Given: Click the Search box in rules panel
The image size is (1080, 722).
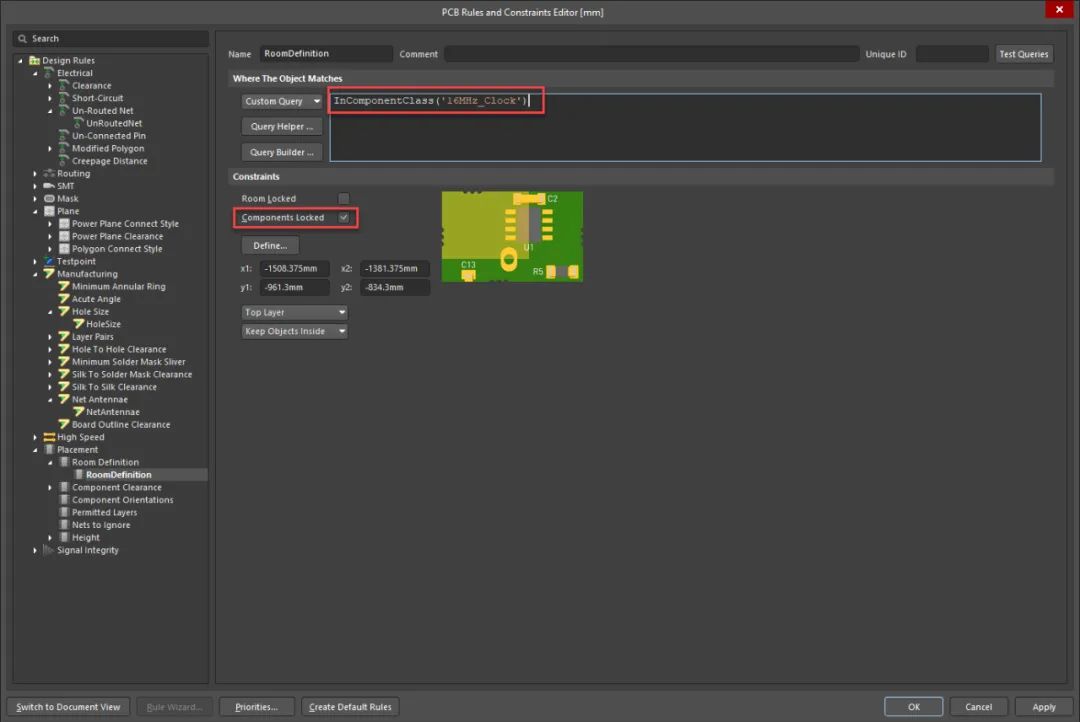Looking at the screenshot, I should tap(111, 39).
